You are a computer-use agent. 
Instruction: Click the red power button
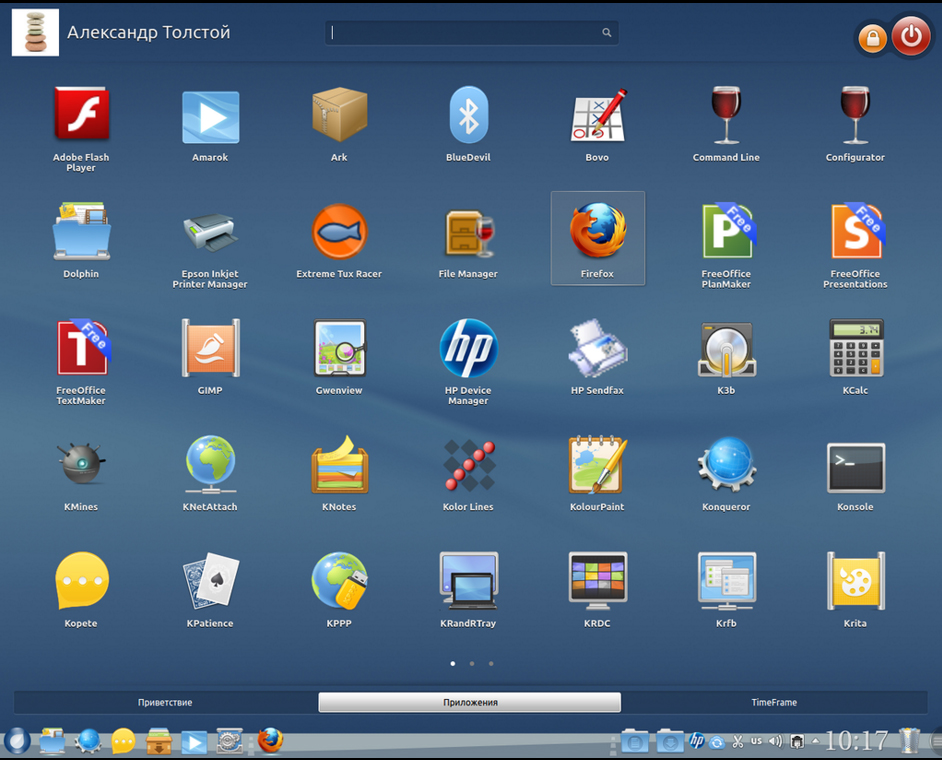pyautogui.click(x=910, y=37)
